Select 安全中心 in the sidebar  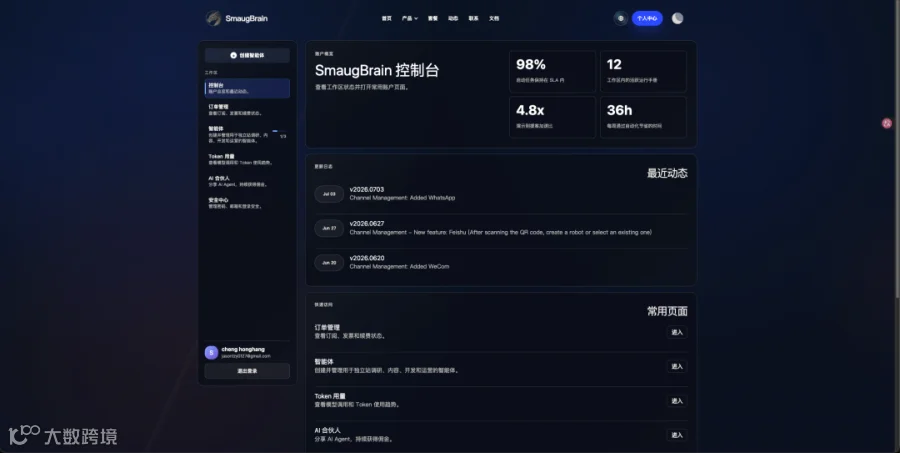pyautogui.click(x=247, y=203)
